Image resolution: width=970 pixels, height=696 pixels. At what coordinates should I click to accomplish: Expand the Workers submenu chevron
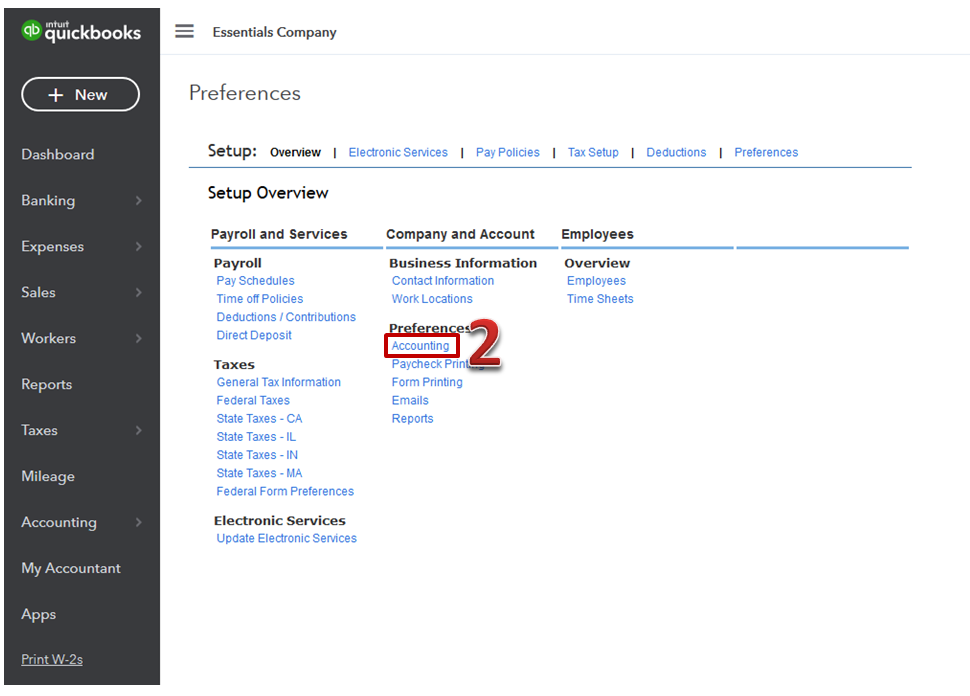[139, 338]
